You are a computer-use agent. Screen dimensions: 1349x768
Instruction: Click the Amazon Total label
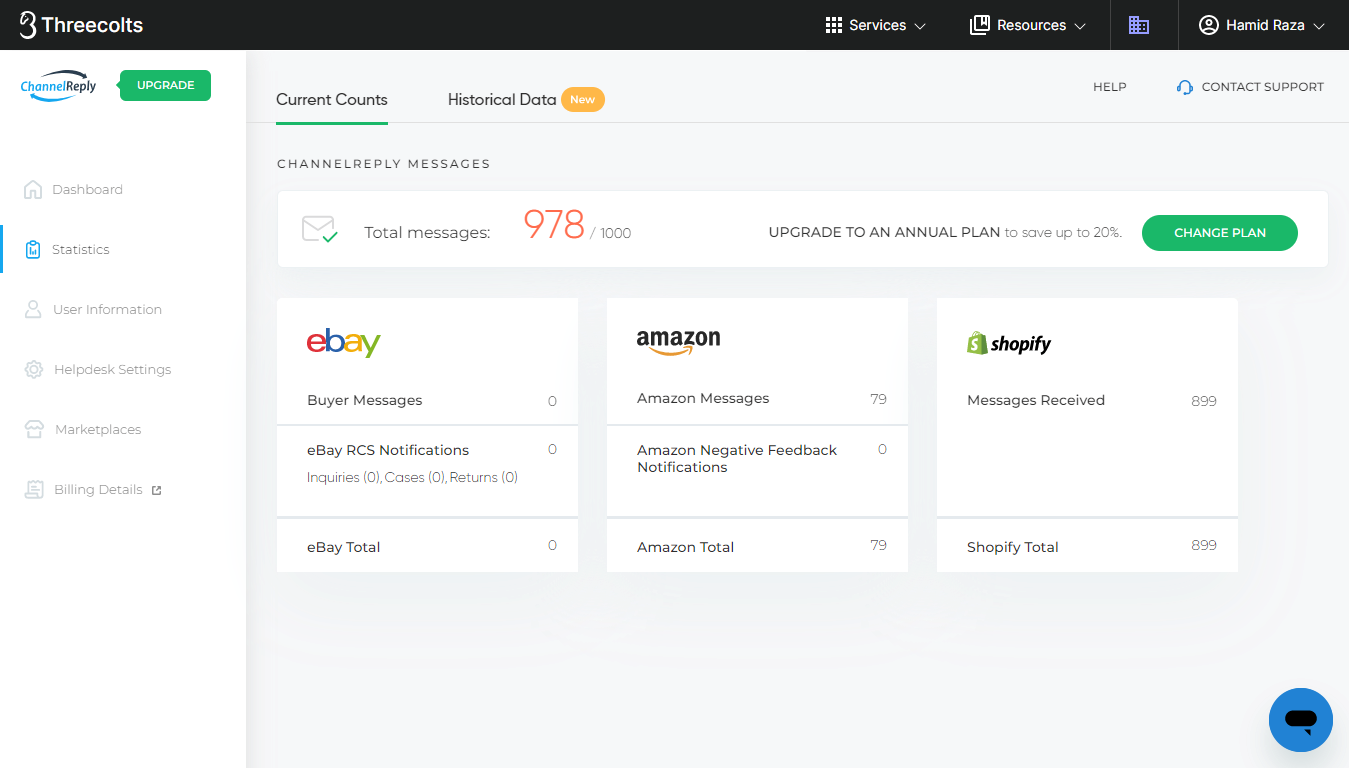coord(686,547)
